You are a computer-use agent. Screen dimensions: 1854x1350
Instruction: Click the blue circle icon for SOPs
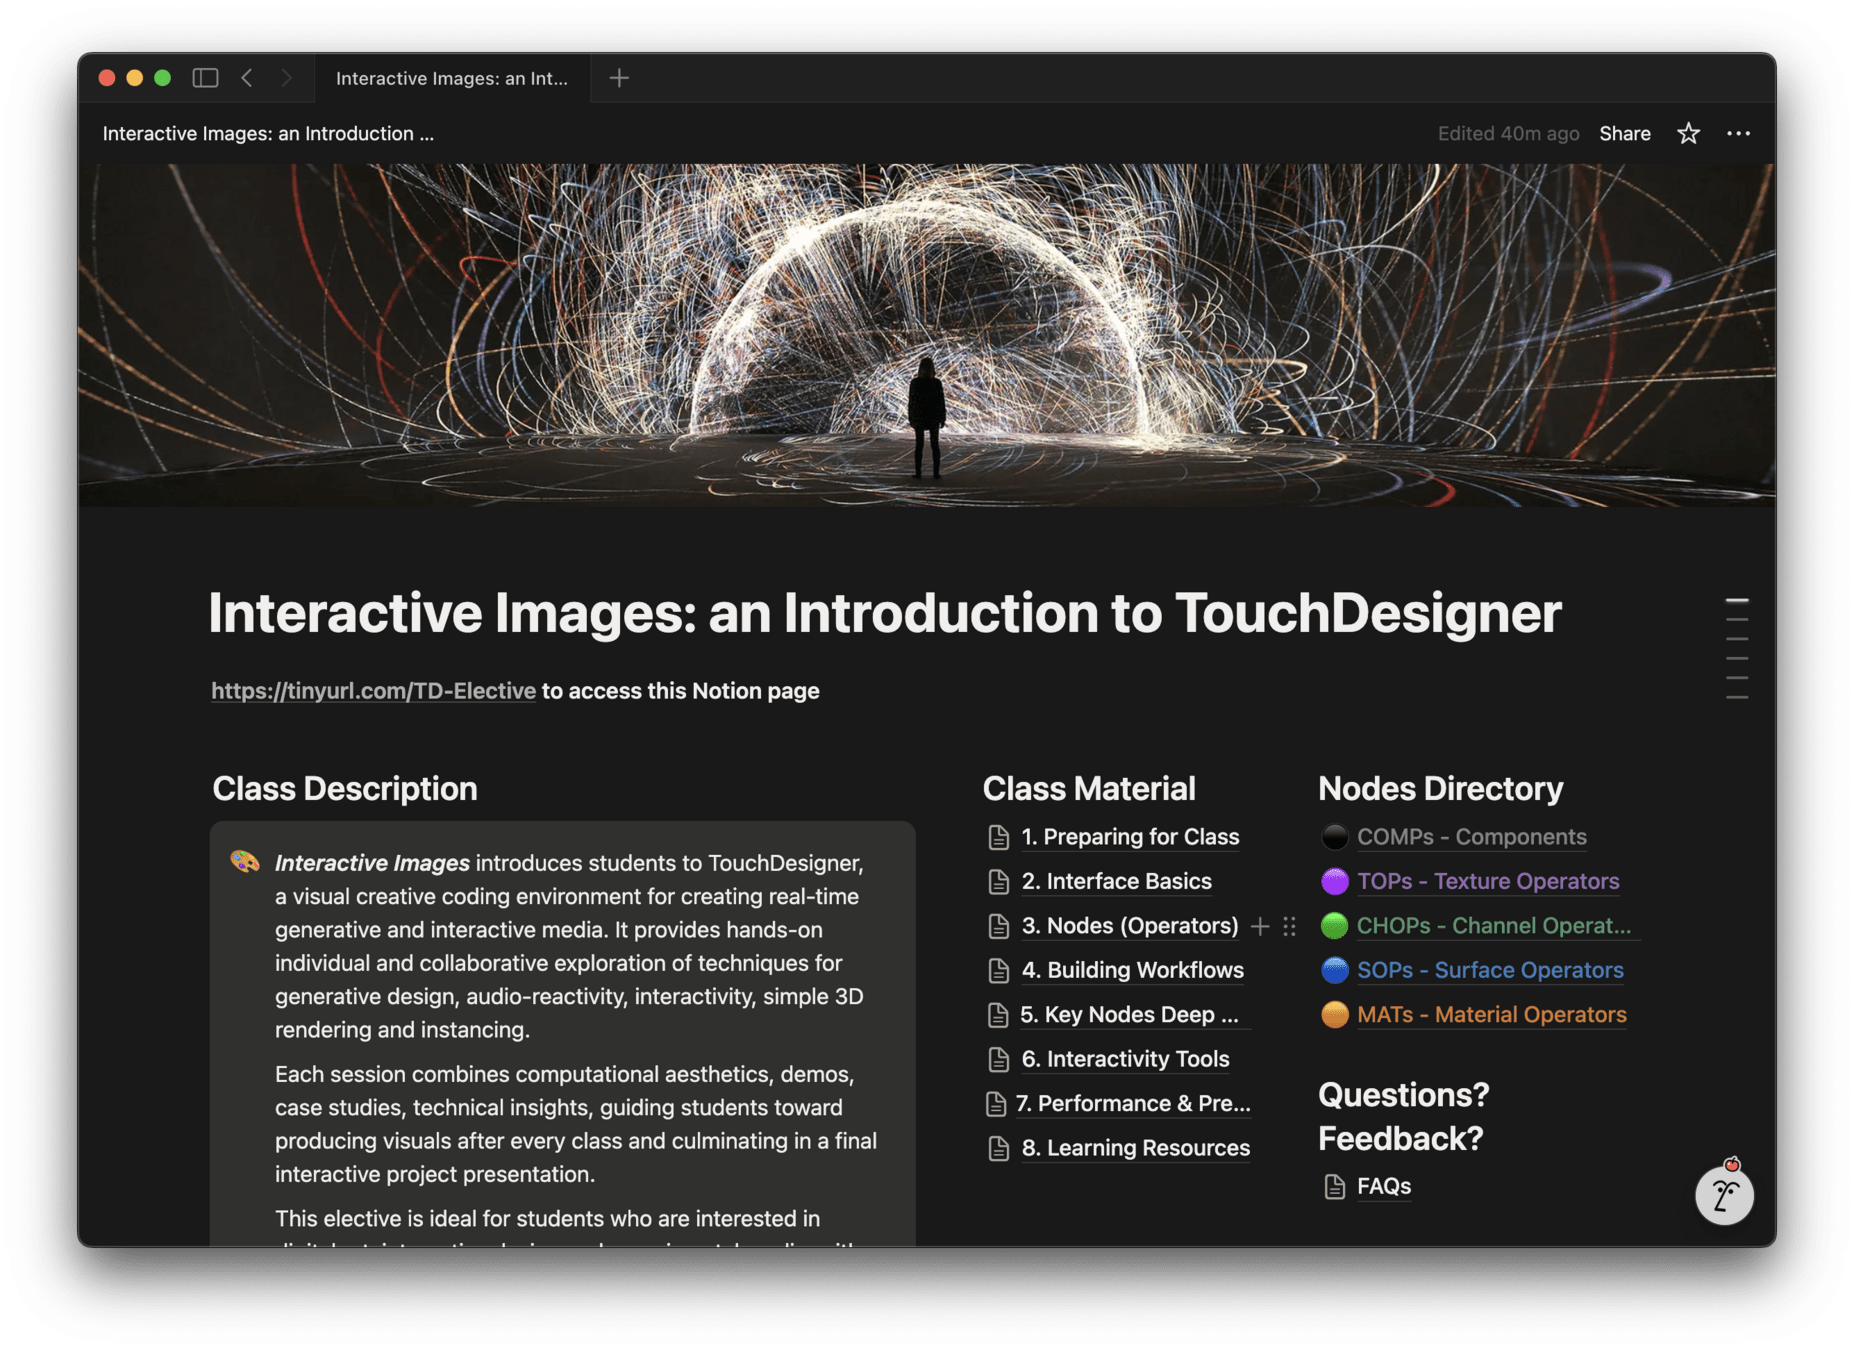[x=1334, y=970]
